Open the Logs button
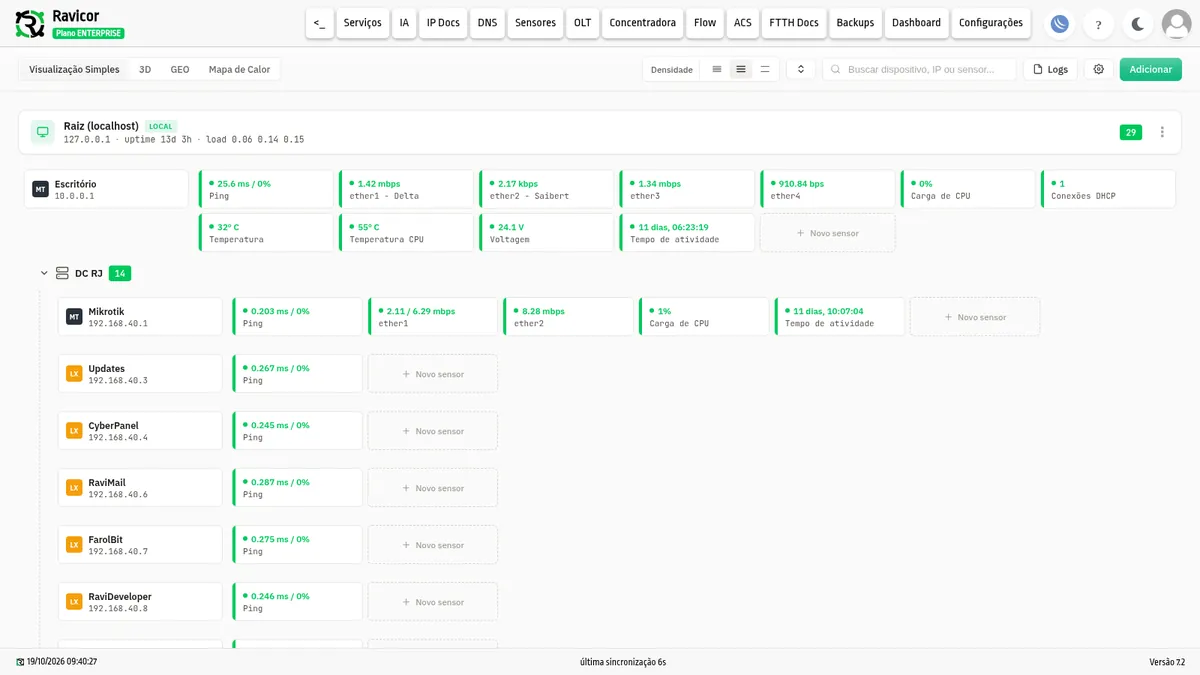 pos(1050,69)
